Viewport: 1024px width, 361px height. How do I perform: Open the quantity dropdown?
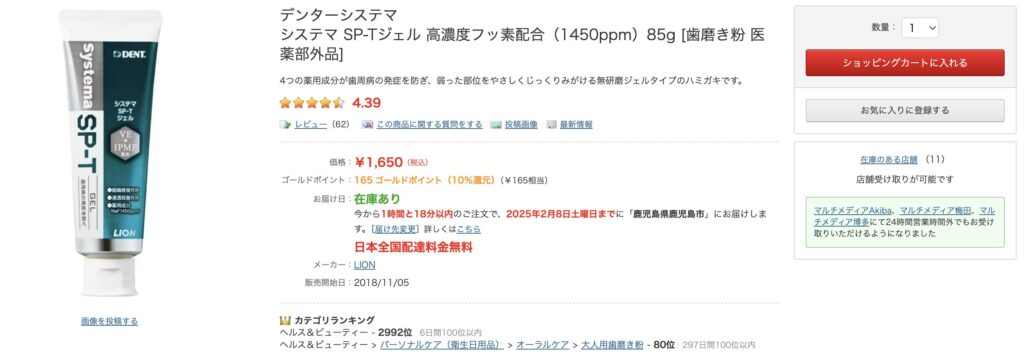tap(920, 27)
